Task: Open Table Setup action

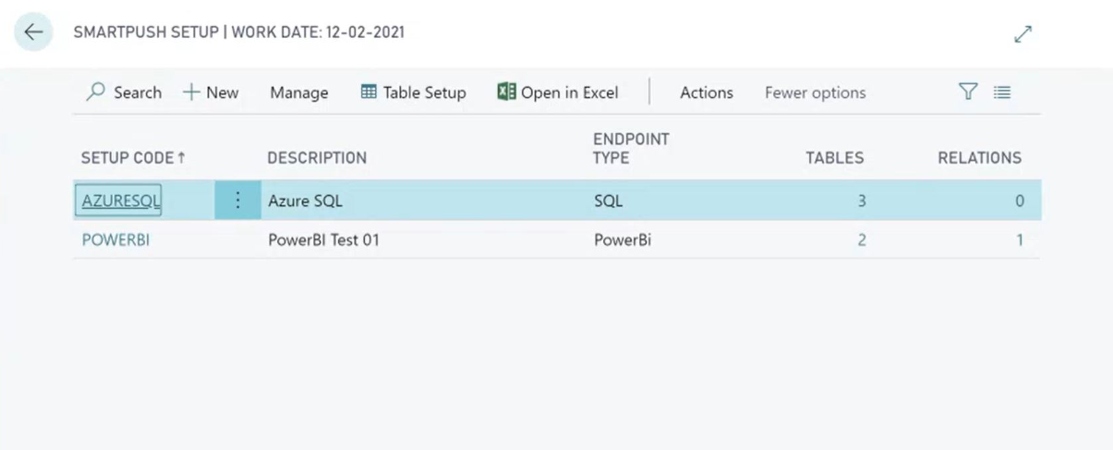Action: pos(413,92)
